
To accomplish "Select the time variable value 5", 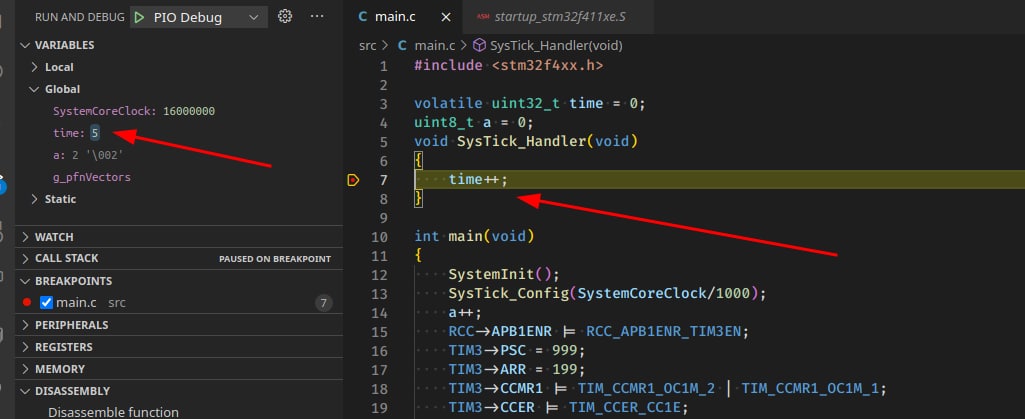I will click(x=95, y=133).
